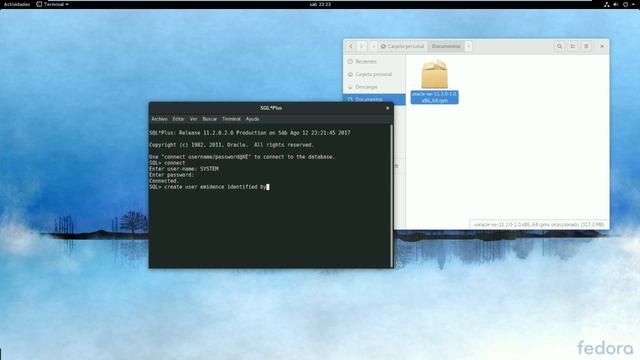Select Carpeta personal in Files sidebar
Viewport: 640px width, 360px height.
point(374,74)
